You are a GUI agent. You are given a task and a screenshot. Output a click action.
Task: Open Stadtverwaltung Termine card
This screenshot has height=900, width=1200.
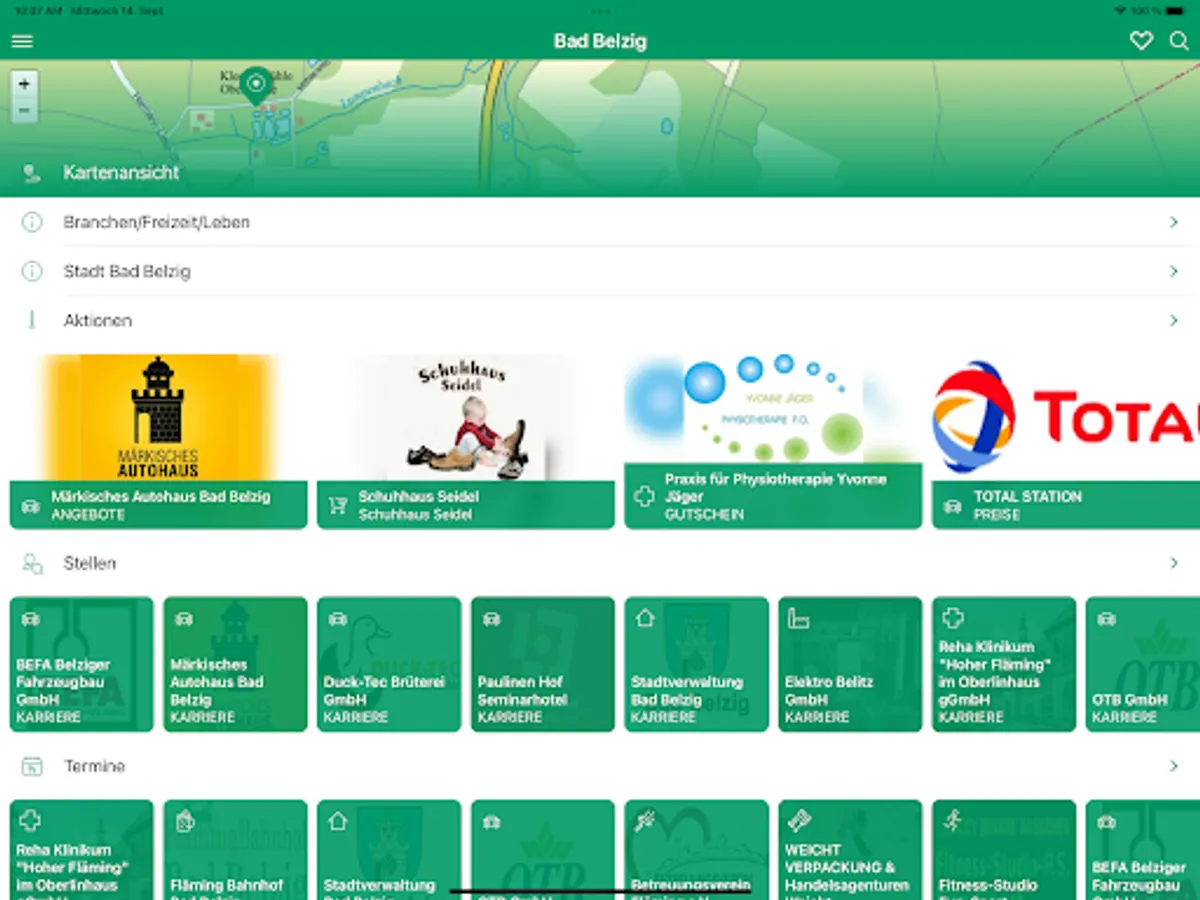coord(389,850)
